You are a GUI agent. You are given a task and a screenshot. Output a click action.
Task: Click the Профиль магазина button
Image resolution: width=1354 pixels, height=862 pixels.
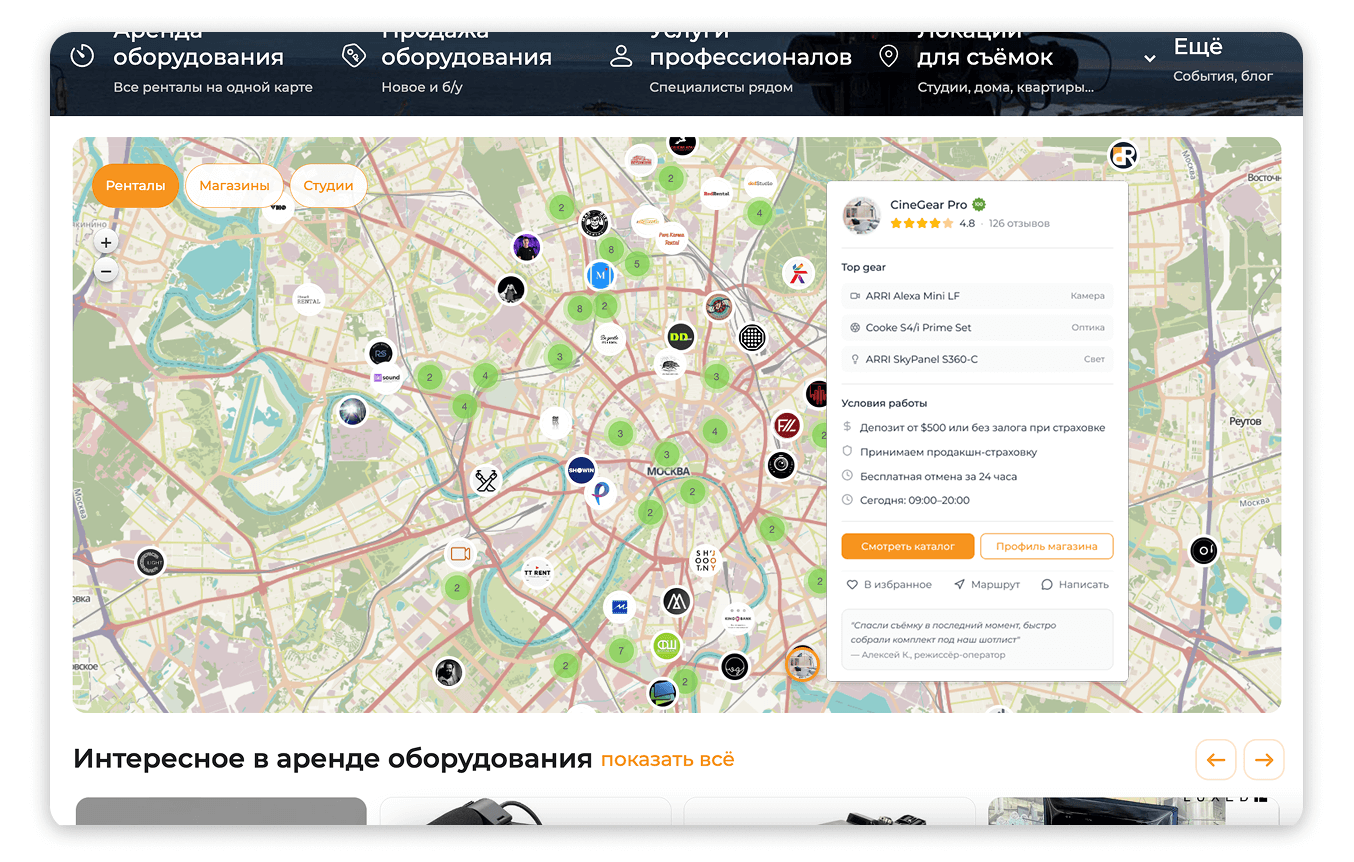pyautogui.click(x=1046, y=546)
